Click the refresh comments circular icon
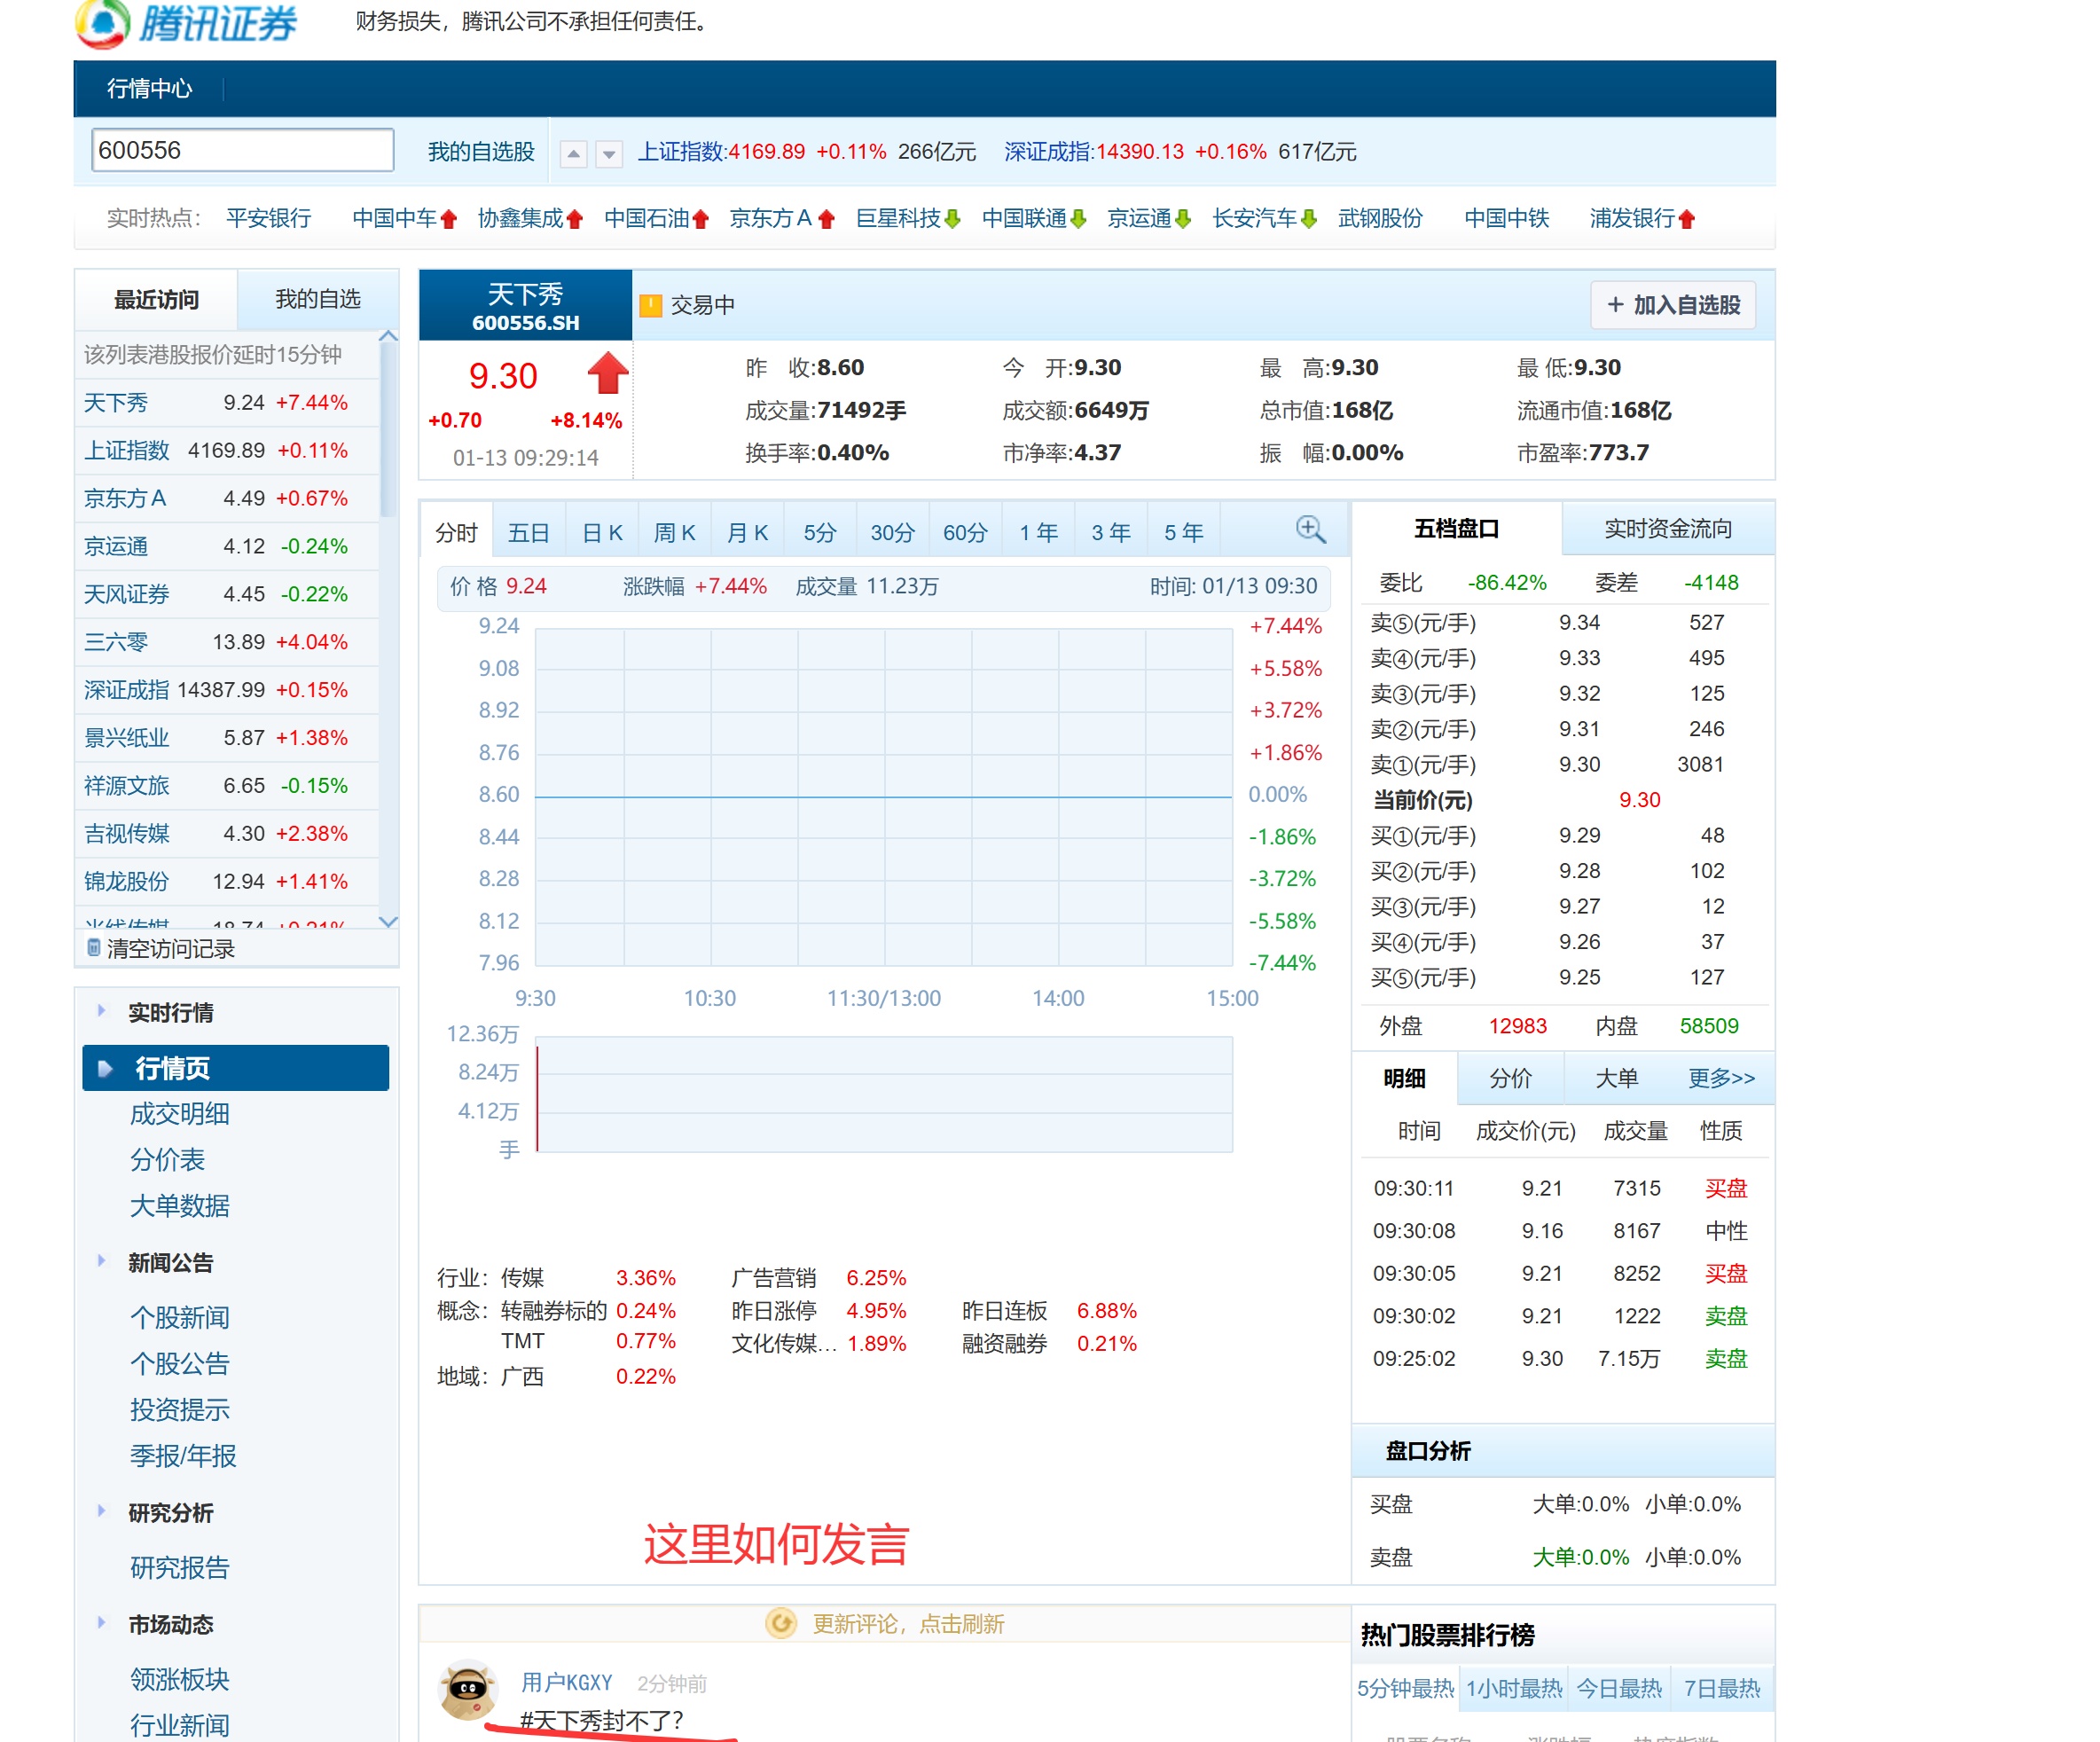Image resolution: width=2100 pixels, height=1742 pixels. coord(781,1623)
